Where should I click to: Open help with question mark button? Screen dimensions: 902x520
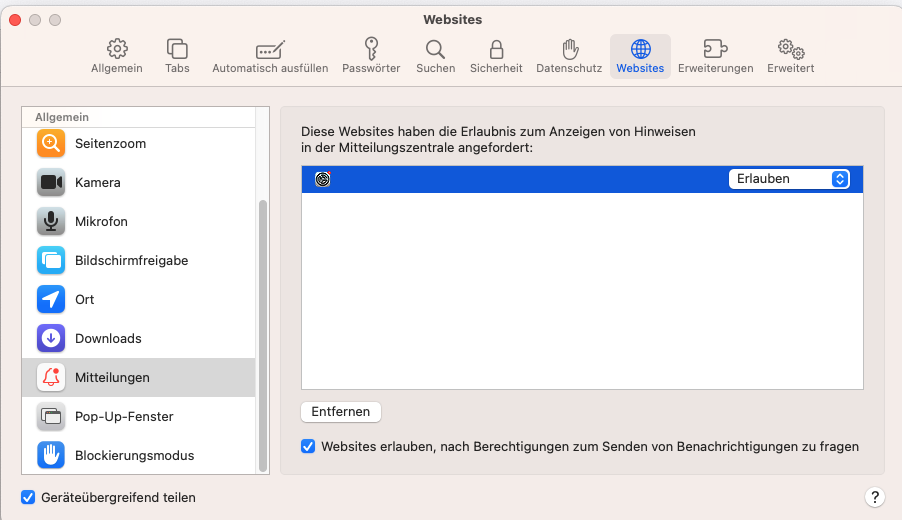[874, 497]
